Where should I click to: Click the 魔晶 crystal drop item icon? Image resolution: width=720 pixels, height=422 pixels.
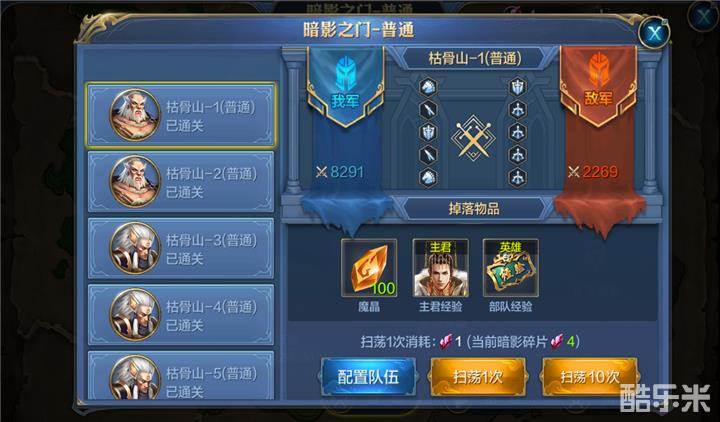click(x=369, y=268)
